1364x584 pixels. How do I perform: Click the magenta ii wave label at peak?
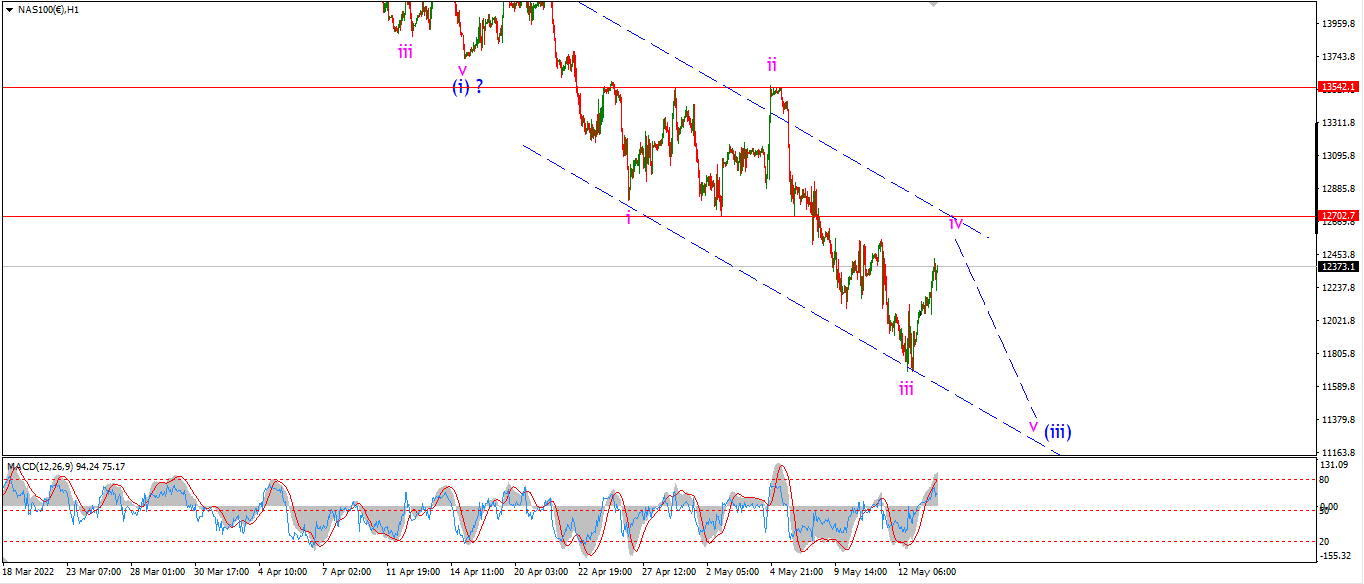tap(772, 65)
